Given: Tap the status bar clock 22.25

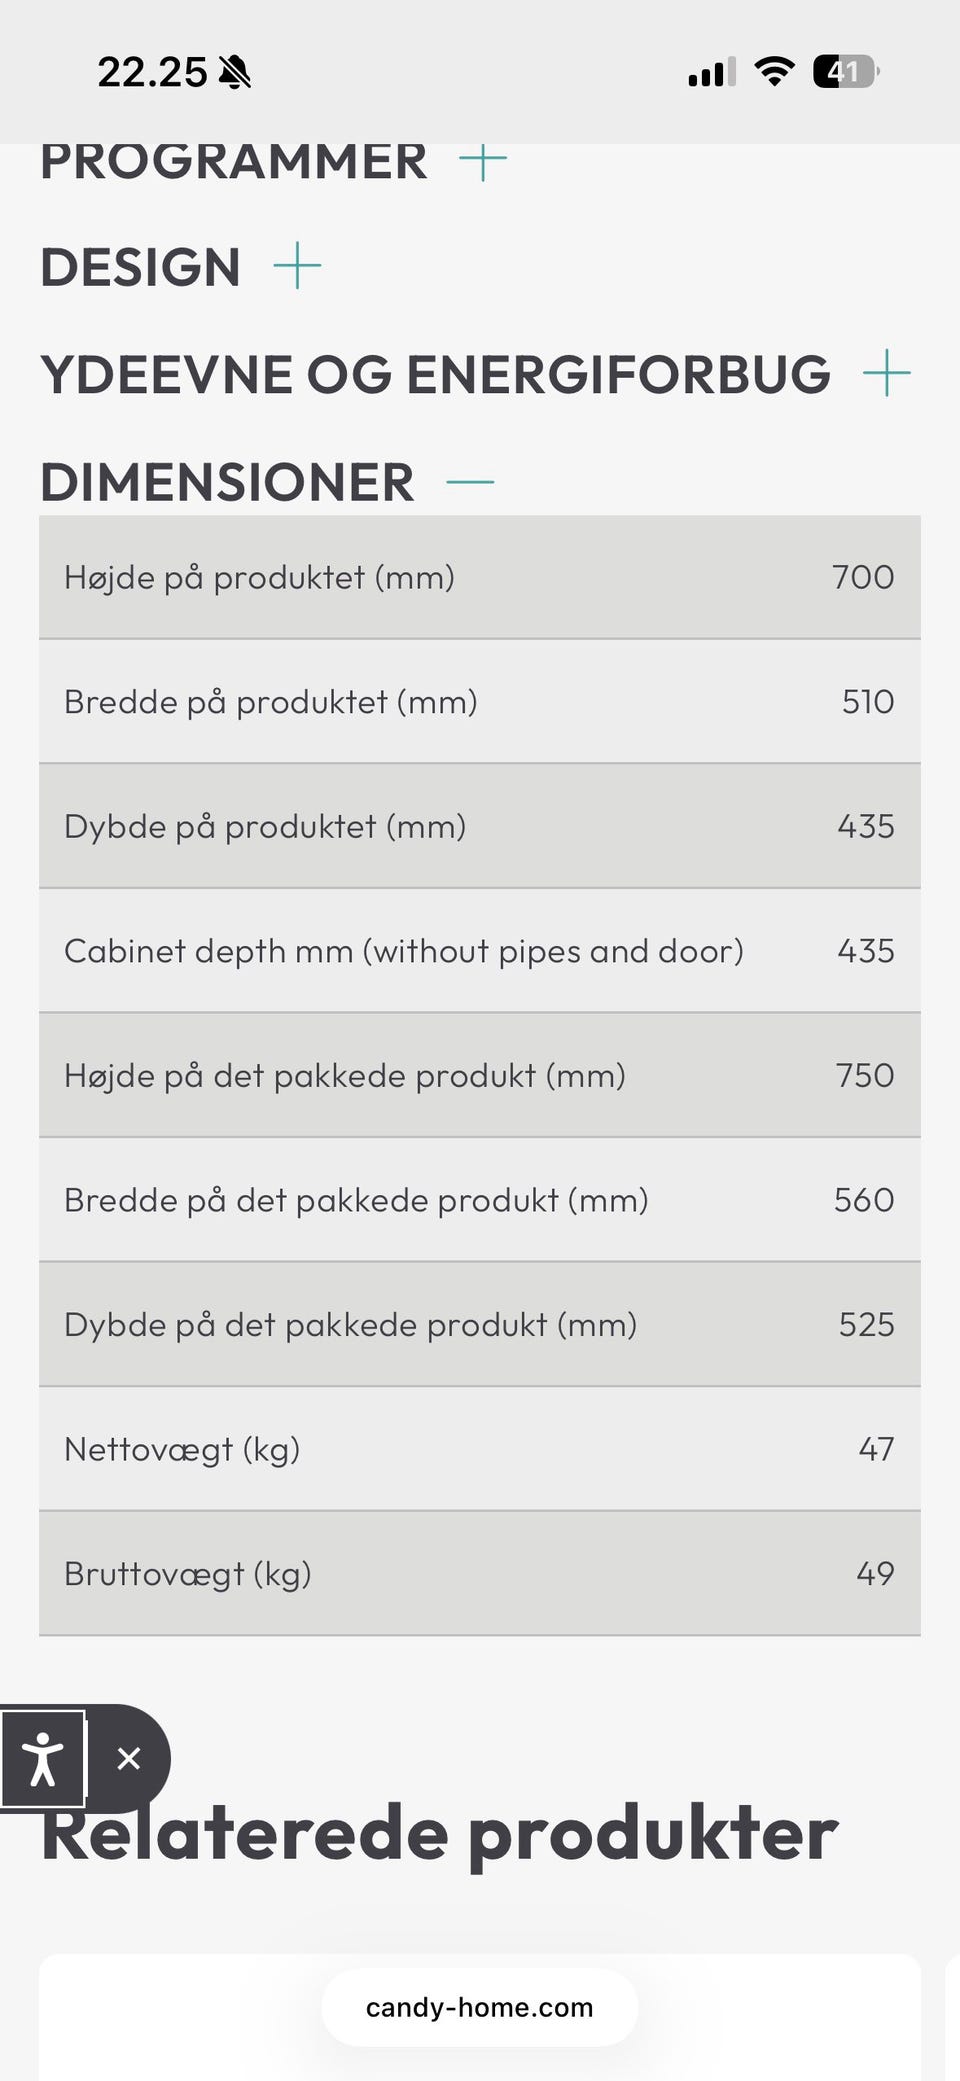Looking at the screenshot, I should click(152, 72).
